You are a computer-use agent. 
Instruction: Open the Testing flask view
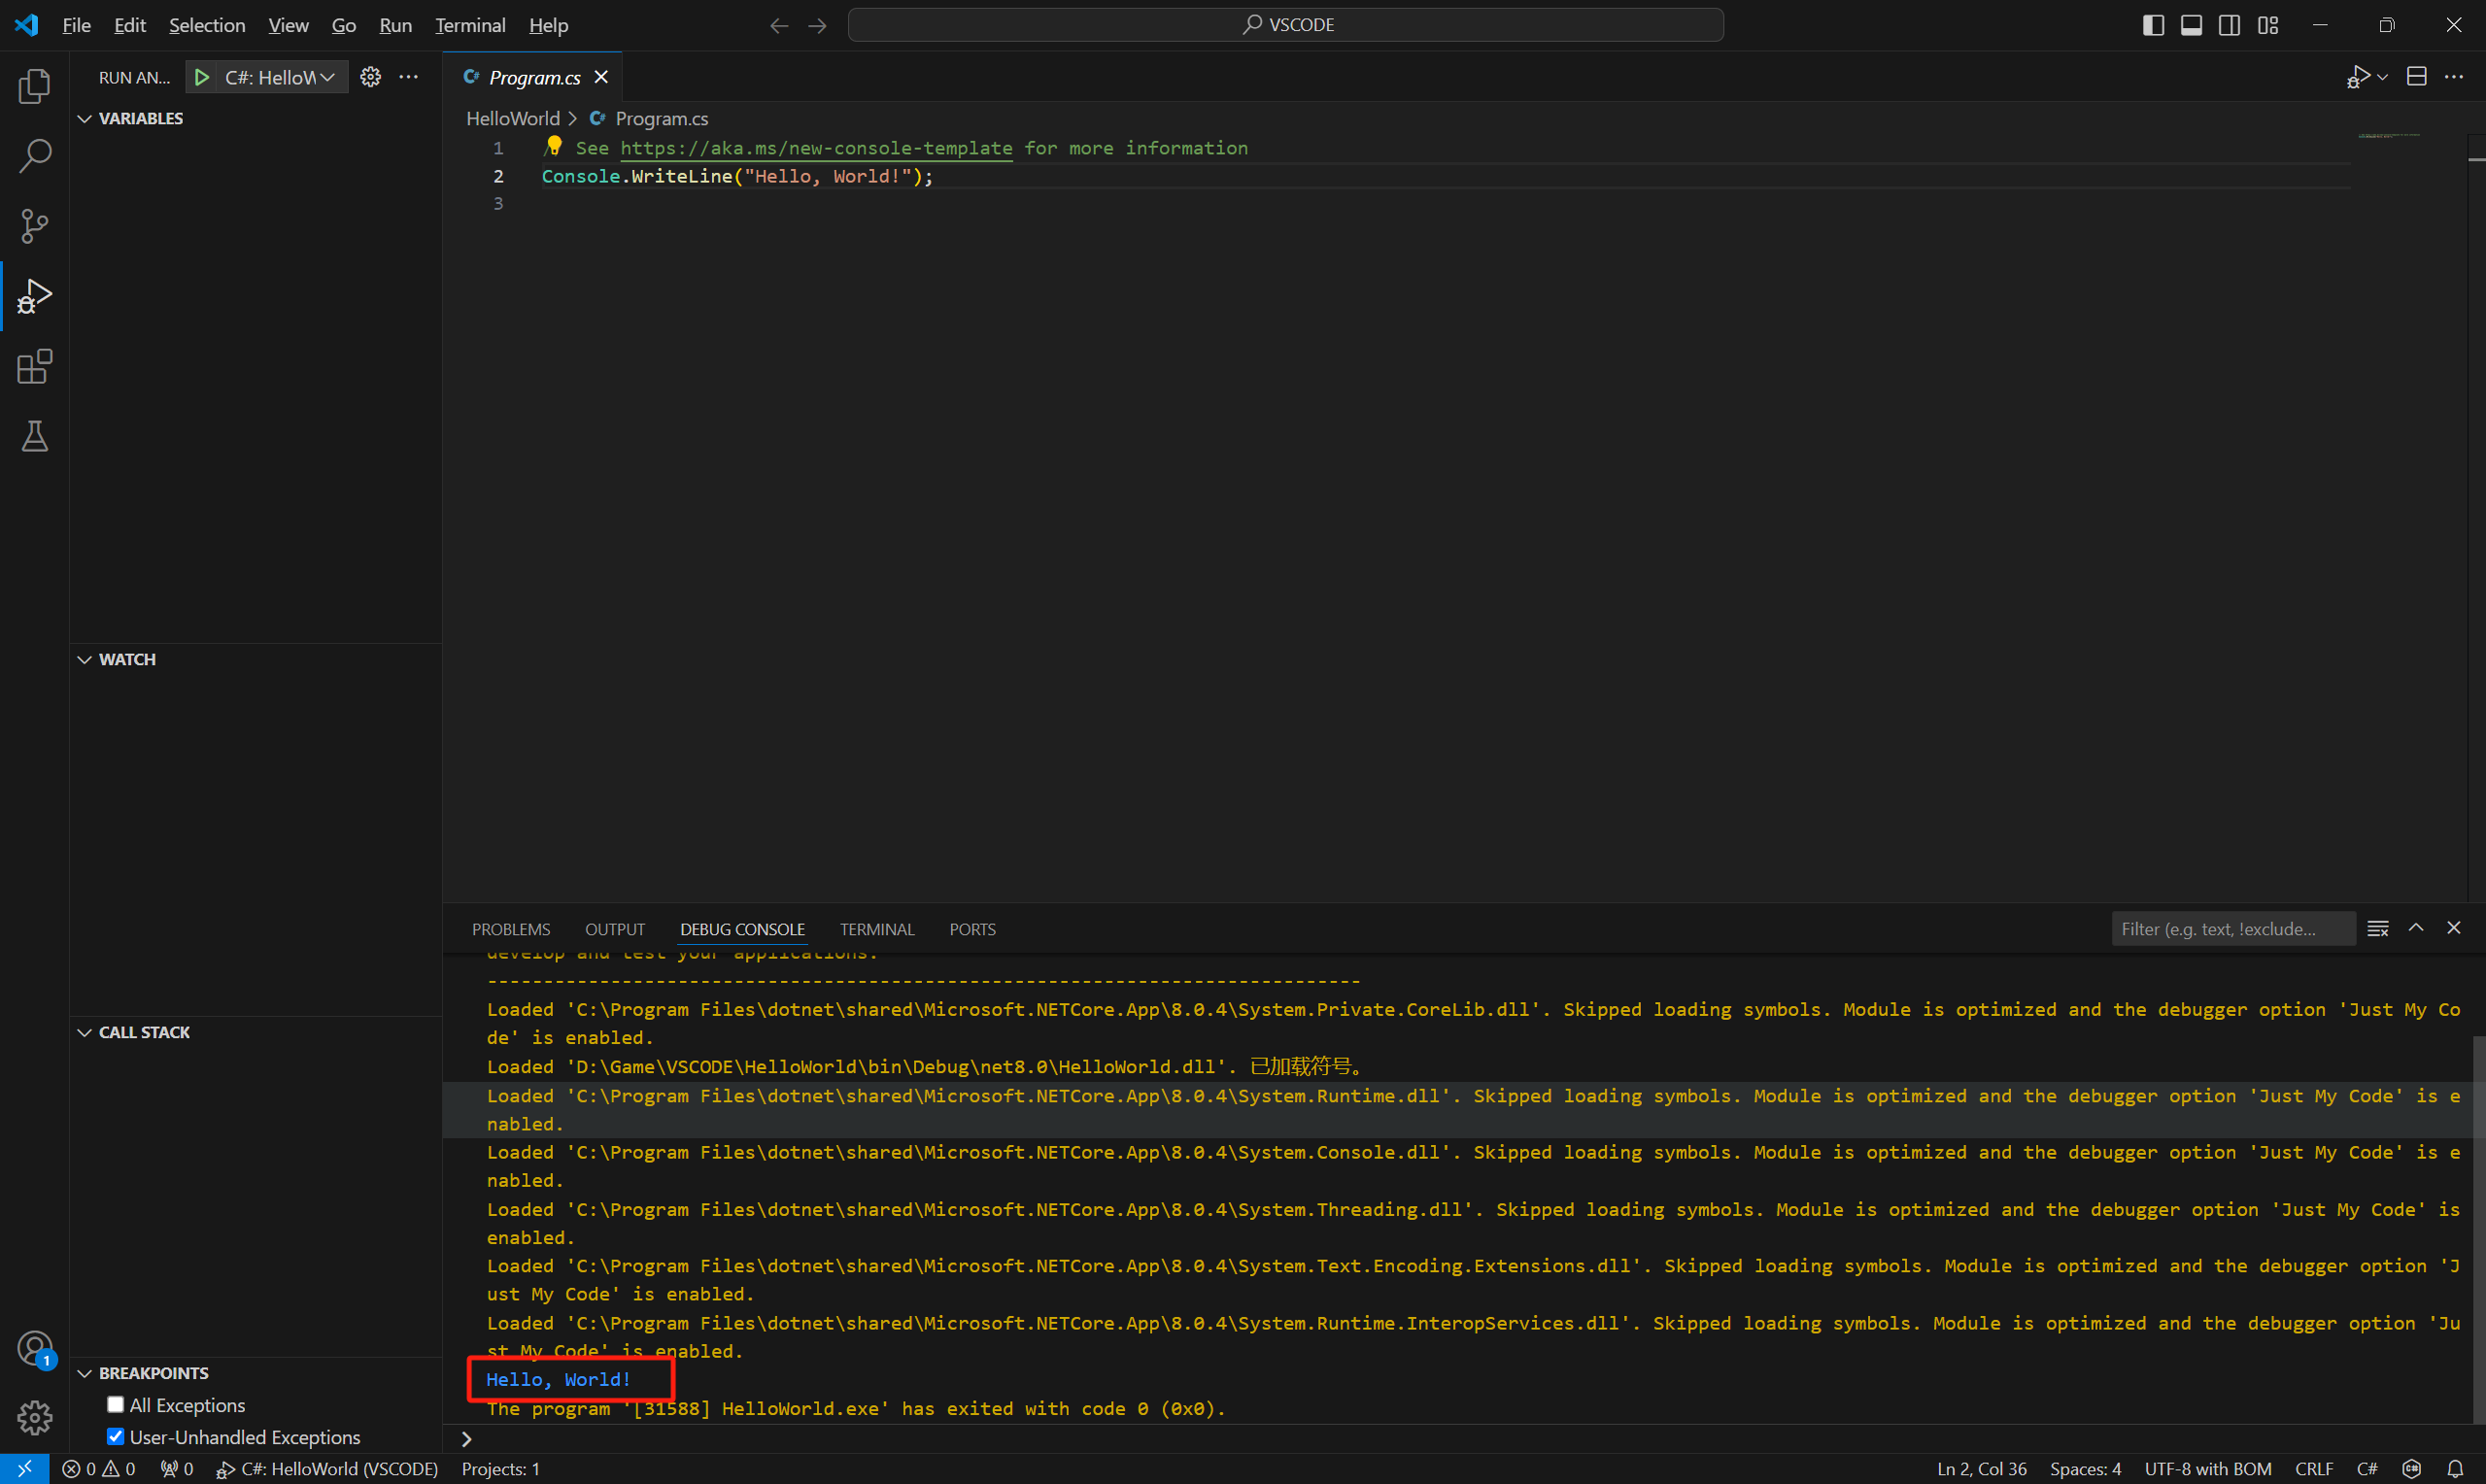(x=35, y=436)
